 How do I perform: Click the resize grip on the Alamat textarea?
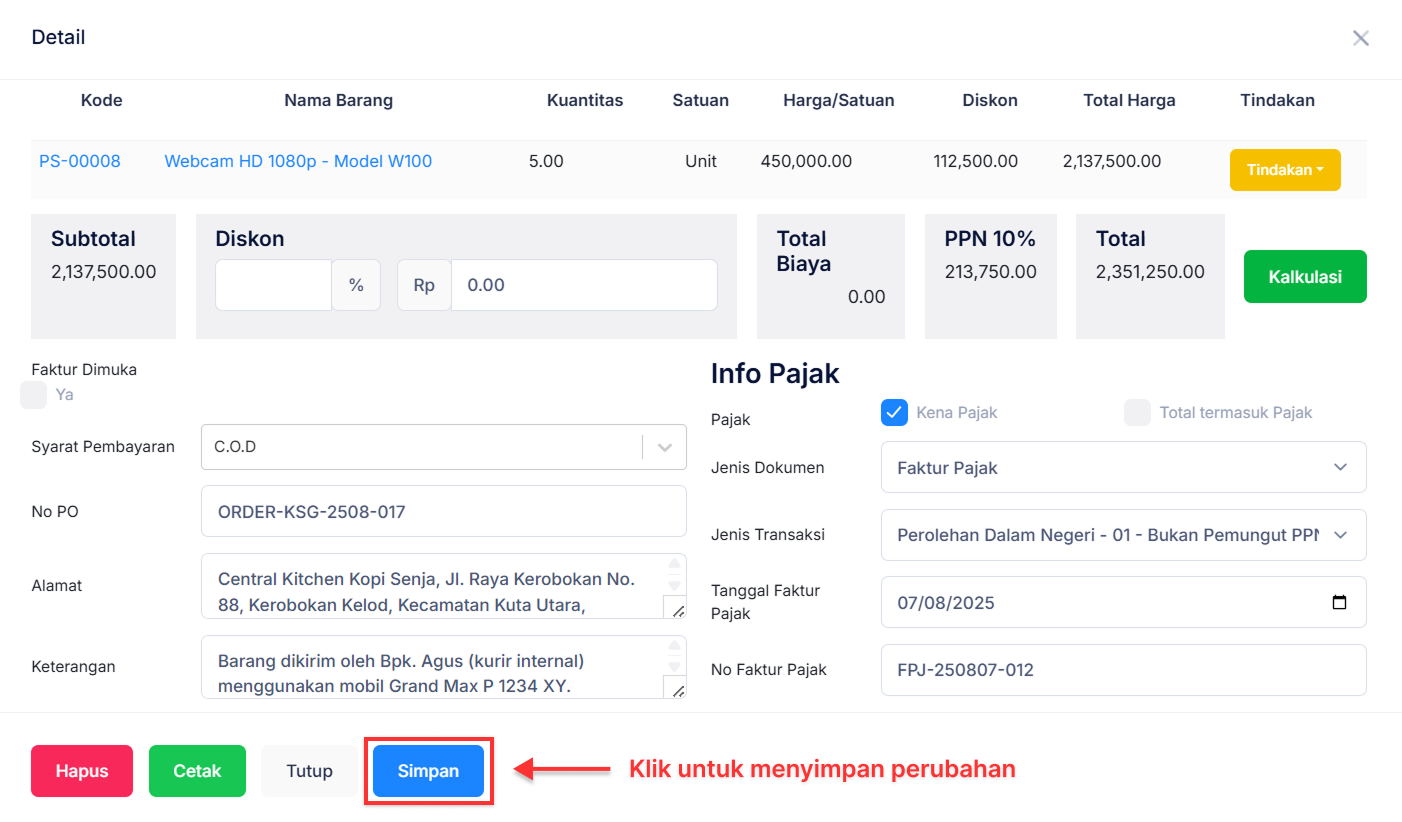tap(679, 610)
